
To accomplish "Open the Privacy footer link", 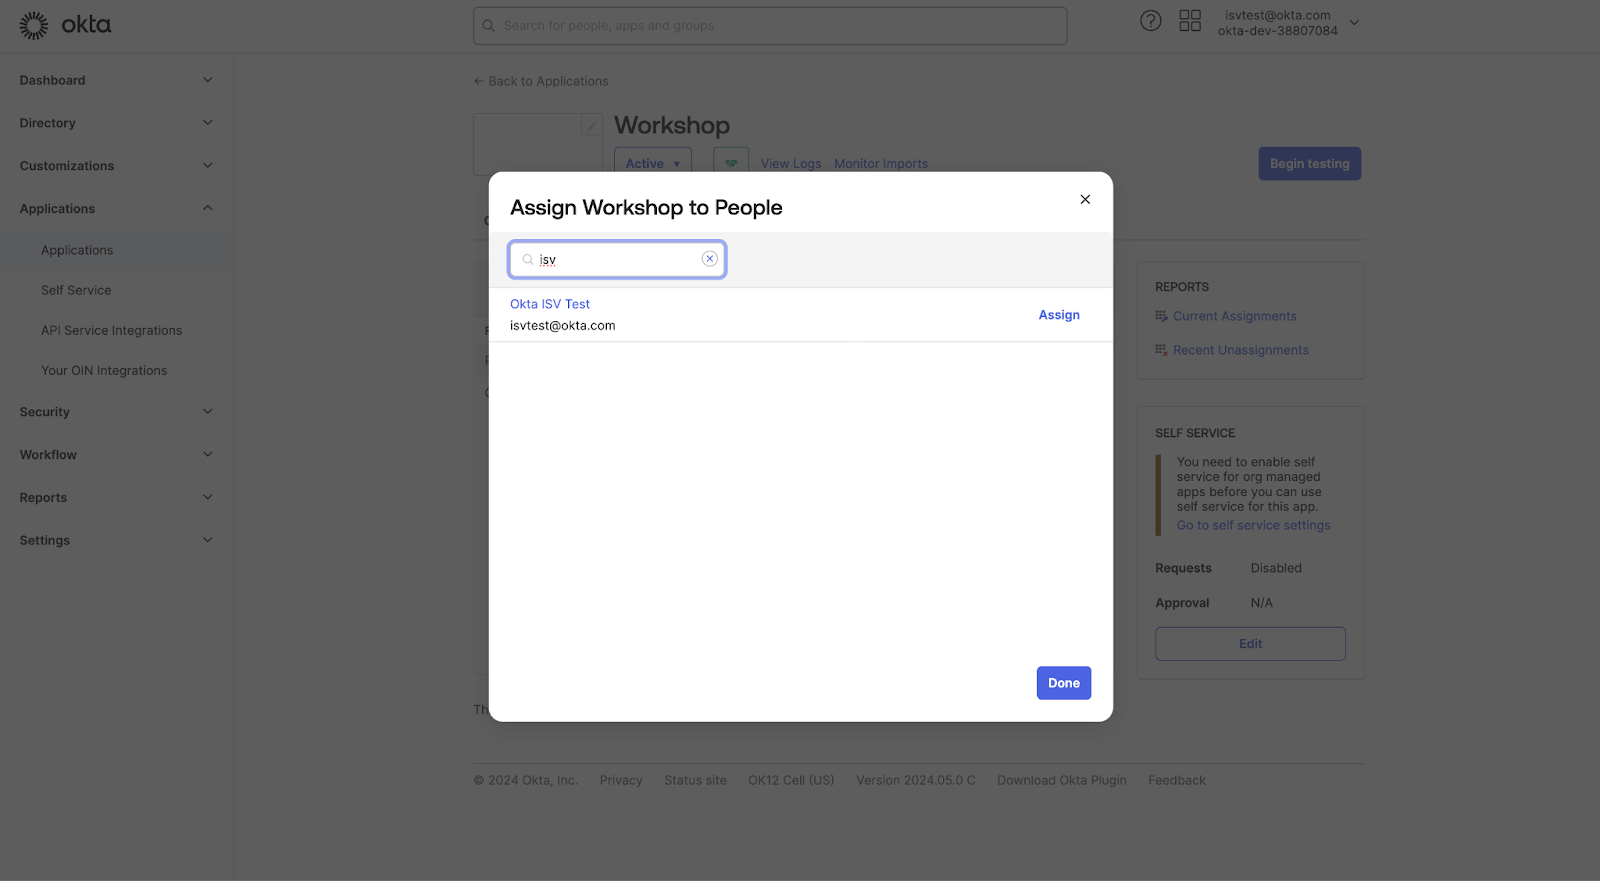I will tap(621, 780).
